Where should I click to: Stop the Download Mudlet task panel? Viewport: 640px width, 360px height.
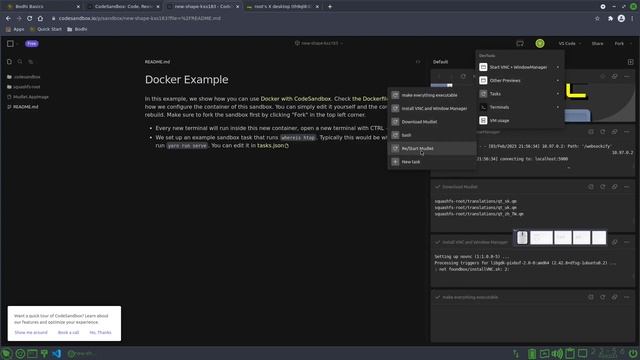(591, 187)
